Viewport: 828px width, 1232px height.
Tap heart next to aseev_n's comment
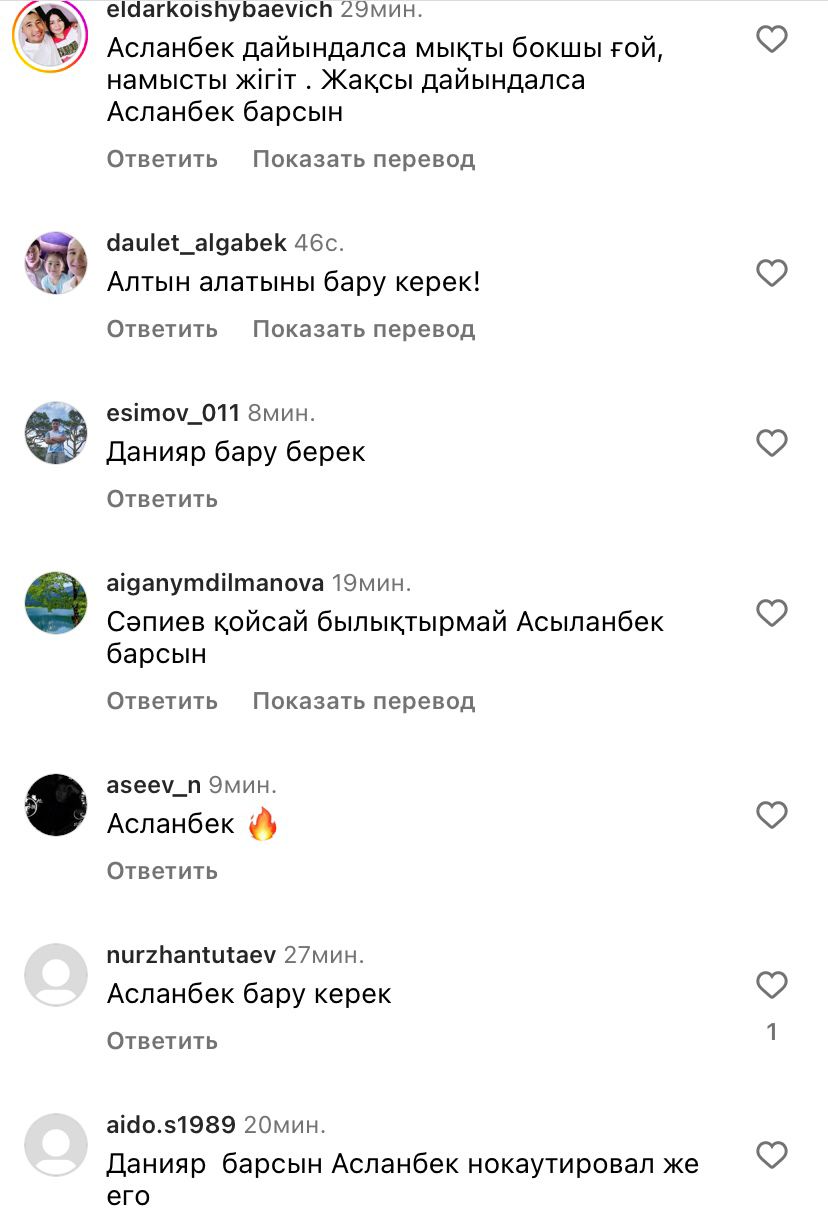(771, 815)
